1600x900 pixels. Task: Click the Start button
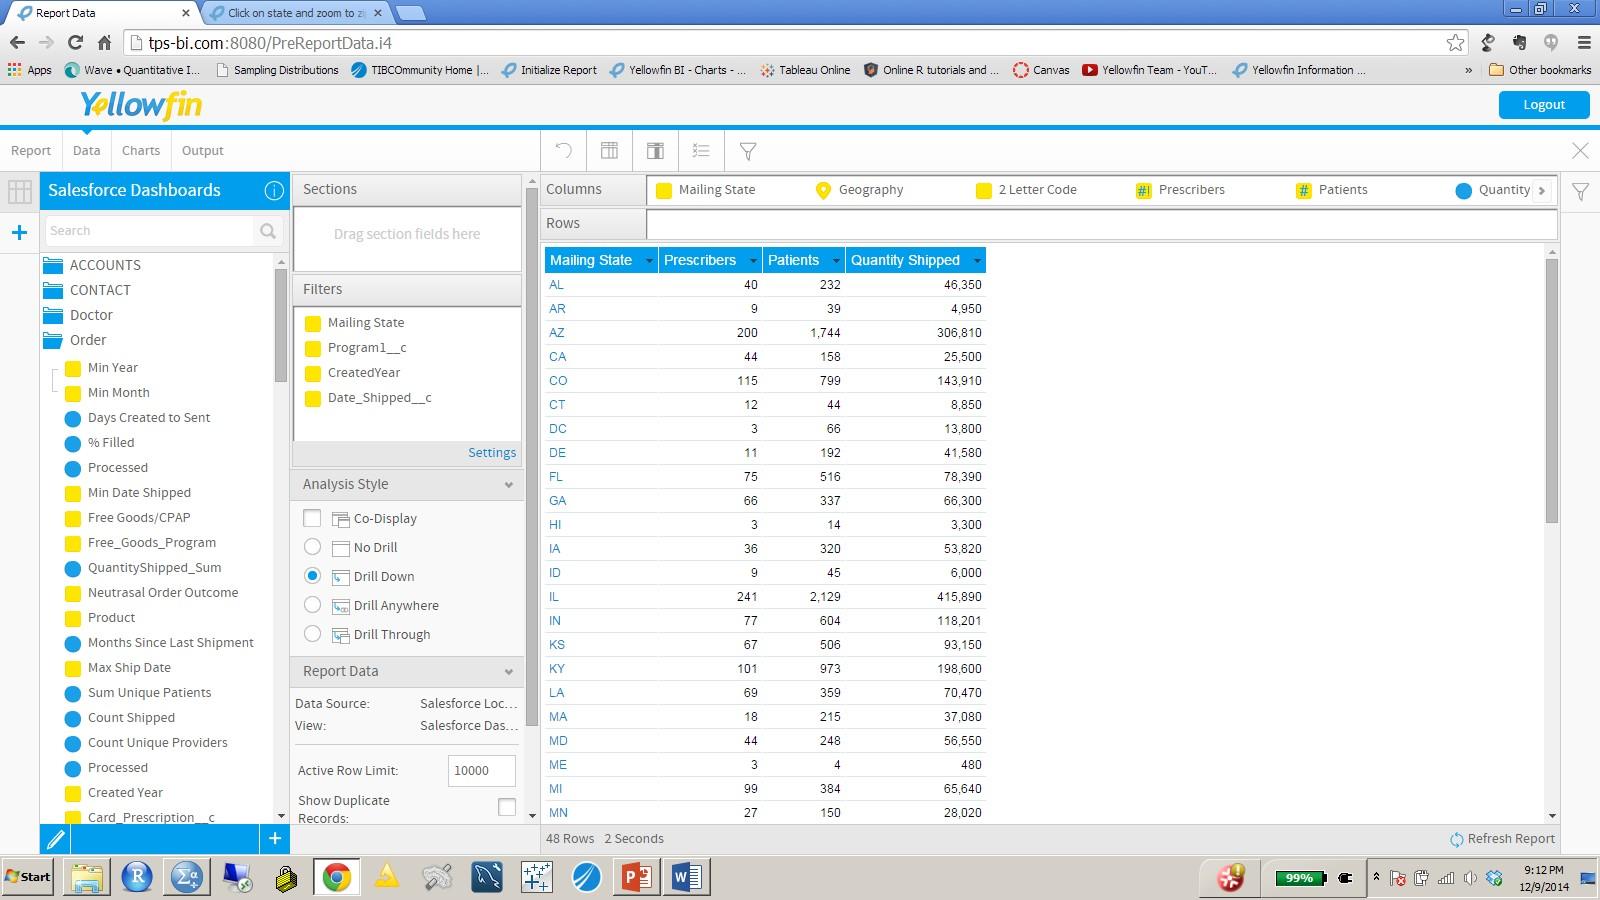coord(28,877)
